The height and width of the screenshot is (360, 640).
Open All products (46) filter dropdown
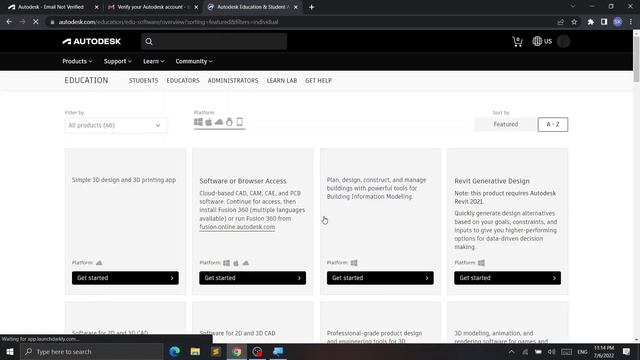click(116, 125)
